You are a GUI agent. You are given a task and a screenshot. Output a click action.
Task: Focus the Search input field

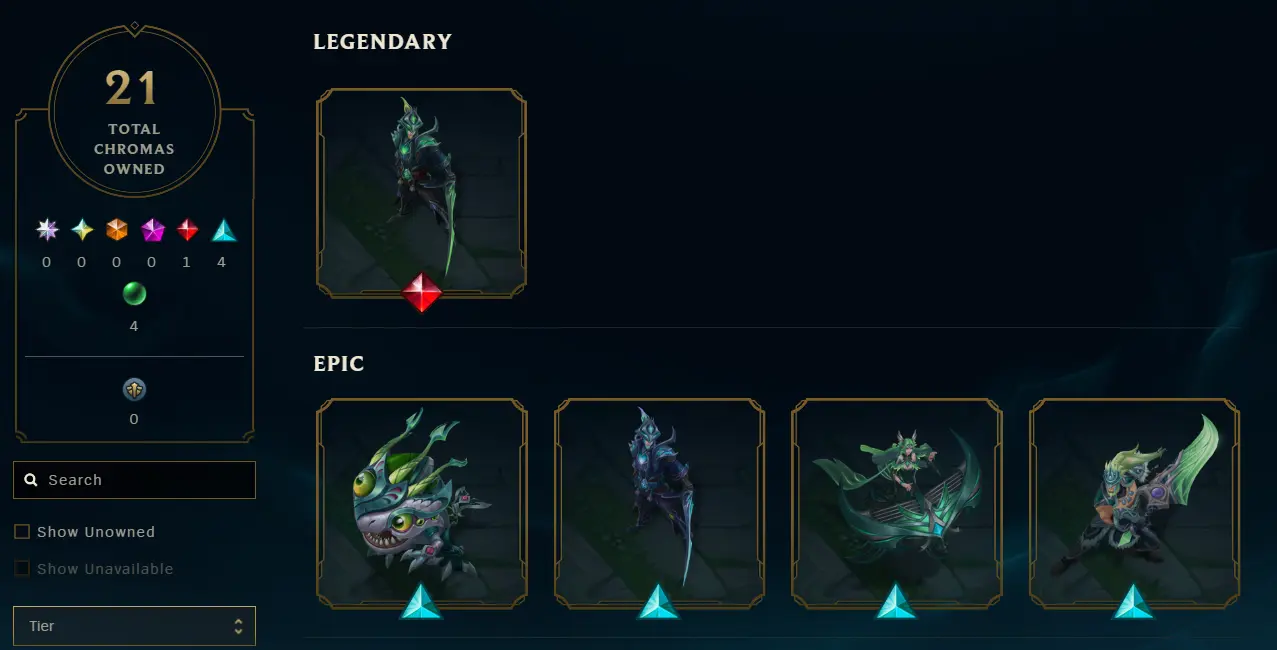134,480
